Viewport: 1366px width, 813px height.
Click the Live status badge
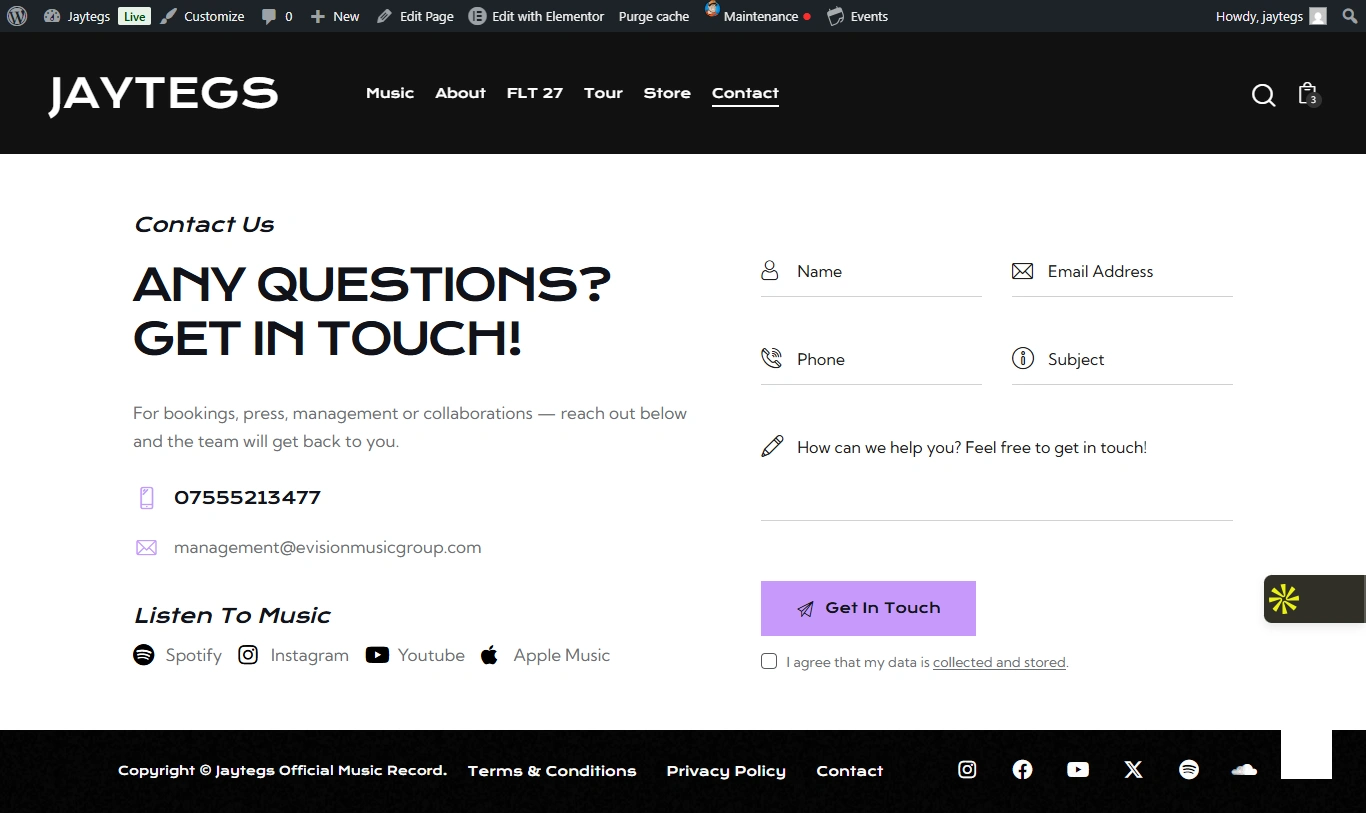click(134, 16)
